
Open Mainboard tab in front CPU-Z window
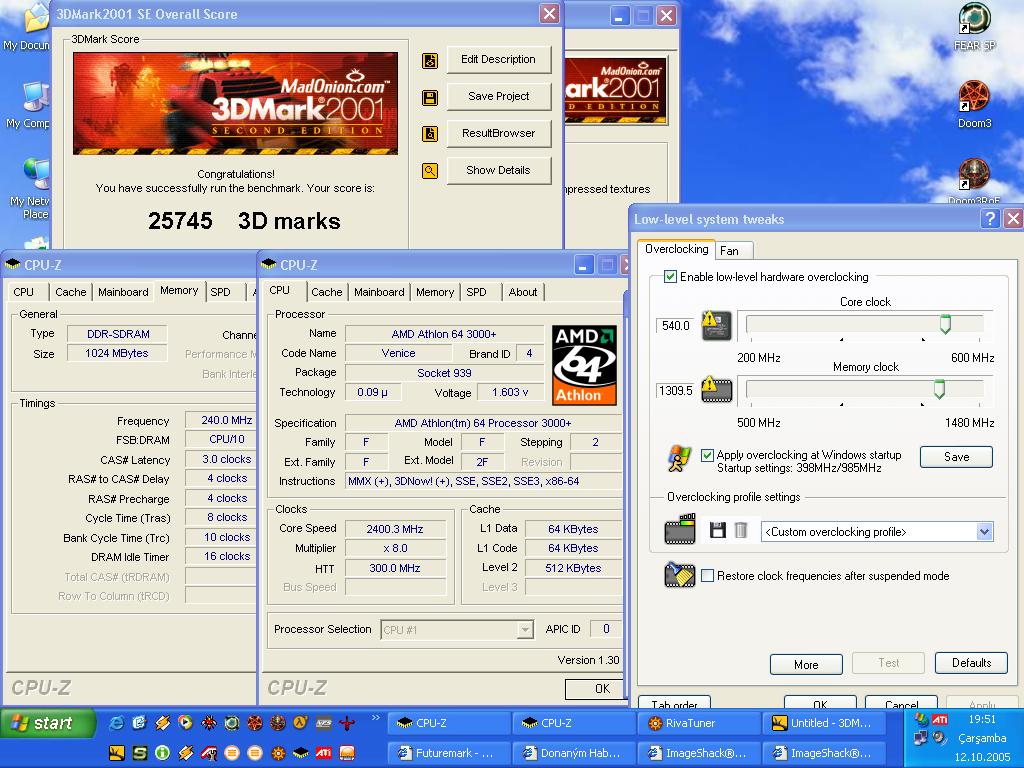[x=379, y=292]
